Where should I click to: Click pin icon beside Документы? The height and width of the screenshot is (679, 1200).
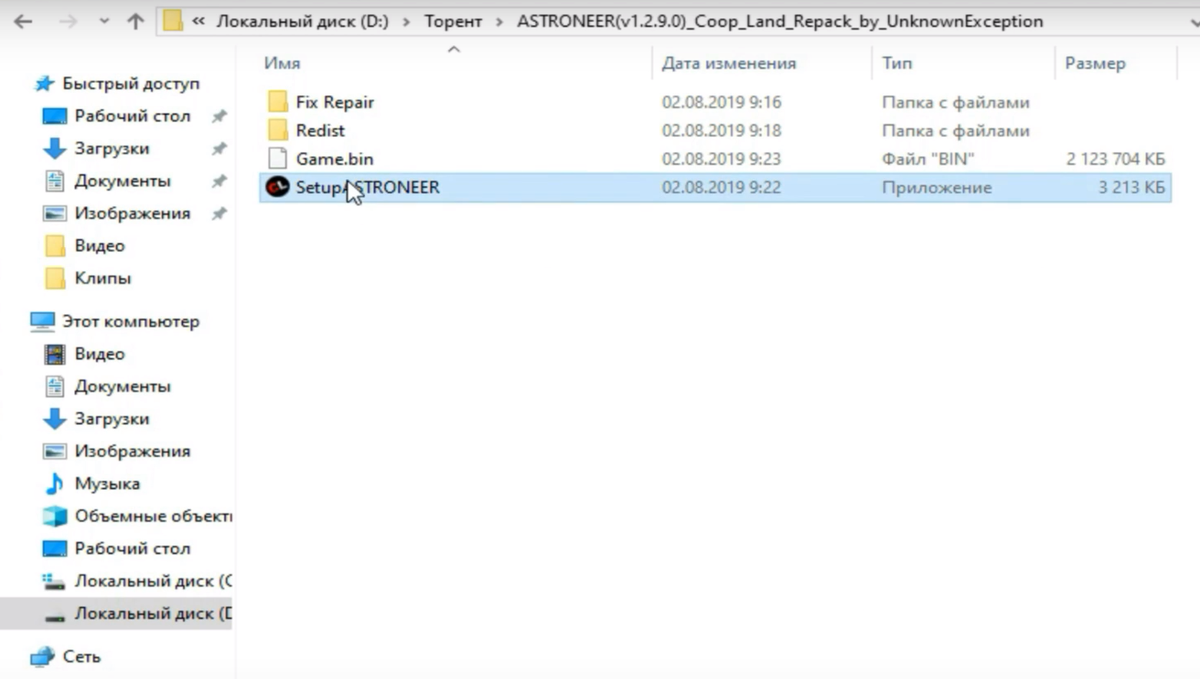(x=219, y=181)
